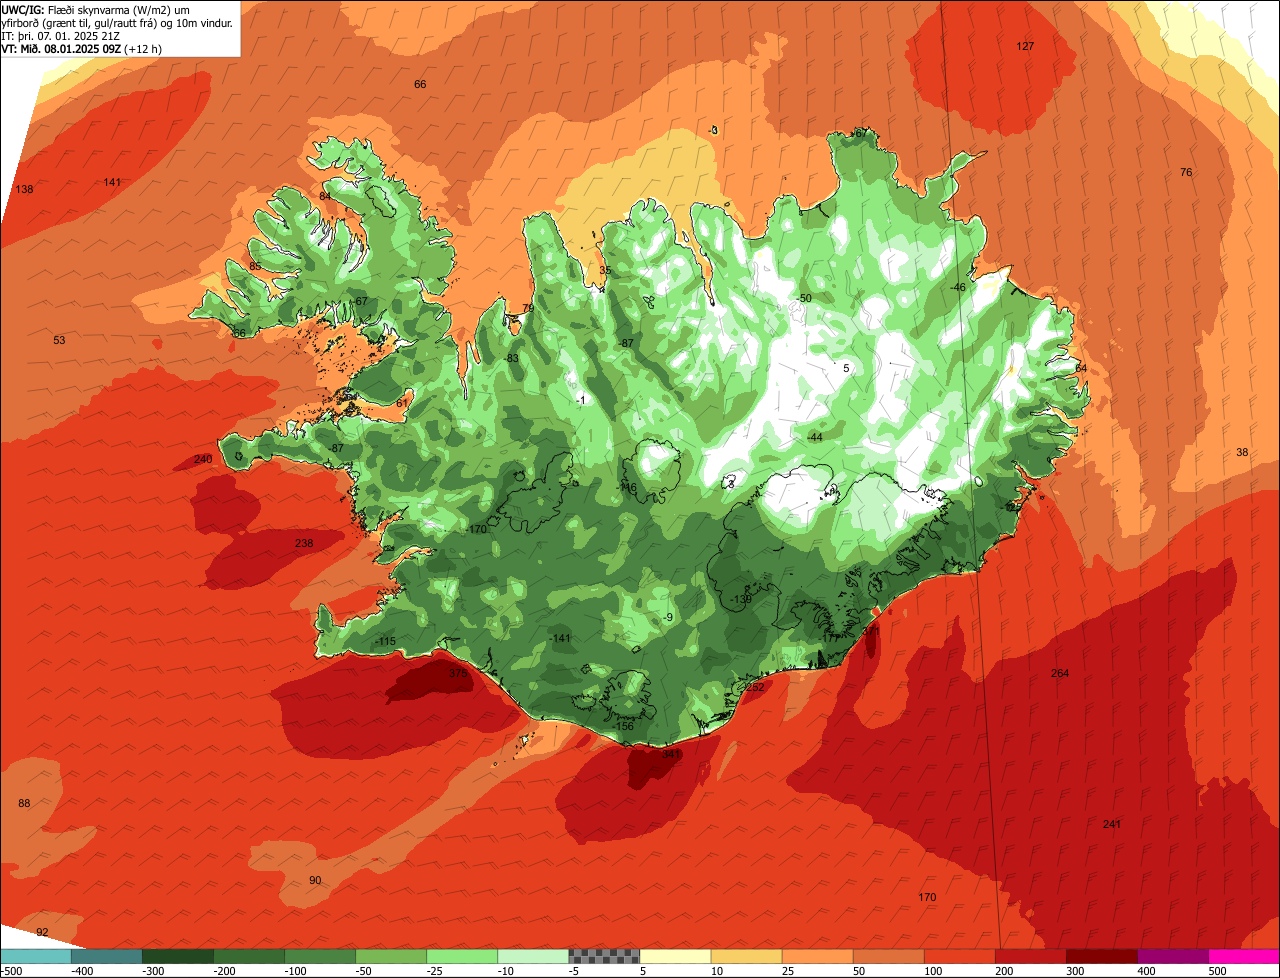The image size is (1280, 978).
Task: Click the value 138 on the map
Action: [x=24, y=190]
